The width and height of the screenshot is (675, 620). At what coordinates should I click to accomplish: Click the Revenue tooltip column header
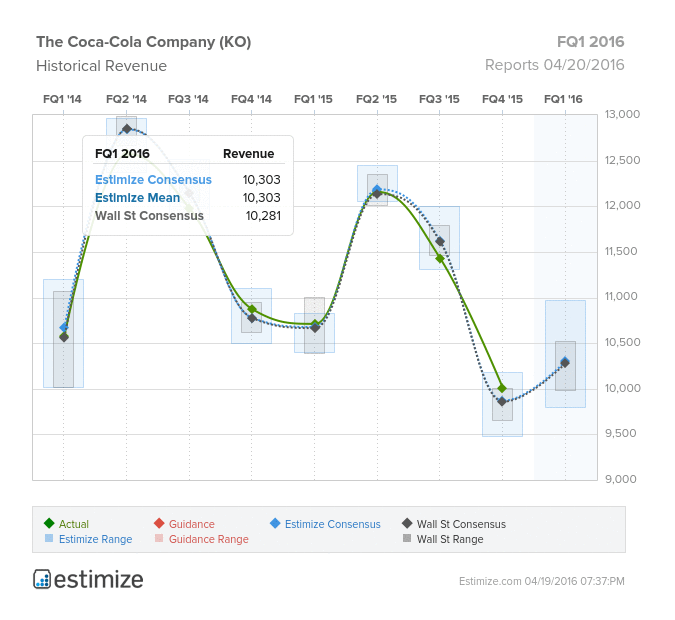pyautogui.click(x=248, y=154)
